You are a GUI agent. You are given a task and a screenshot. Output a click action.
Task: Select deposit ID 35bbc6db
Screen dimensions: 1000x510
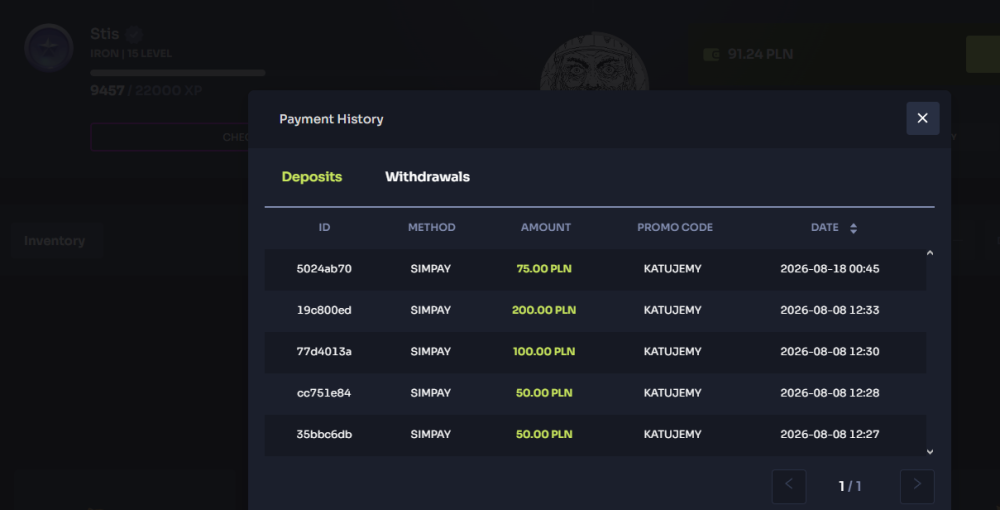tap(324, 435)
